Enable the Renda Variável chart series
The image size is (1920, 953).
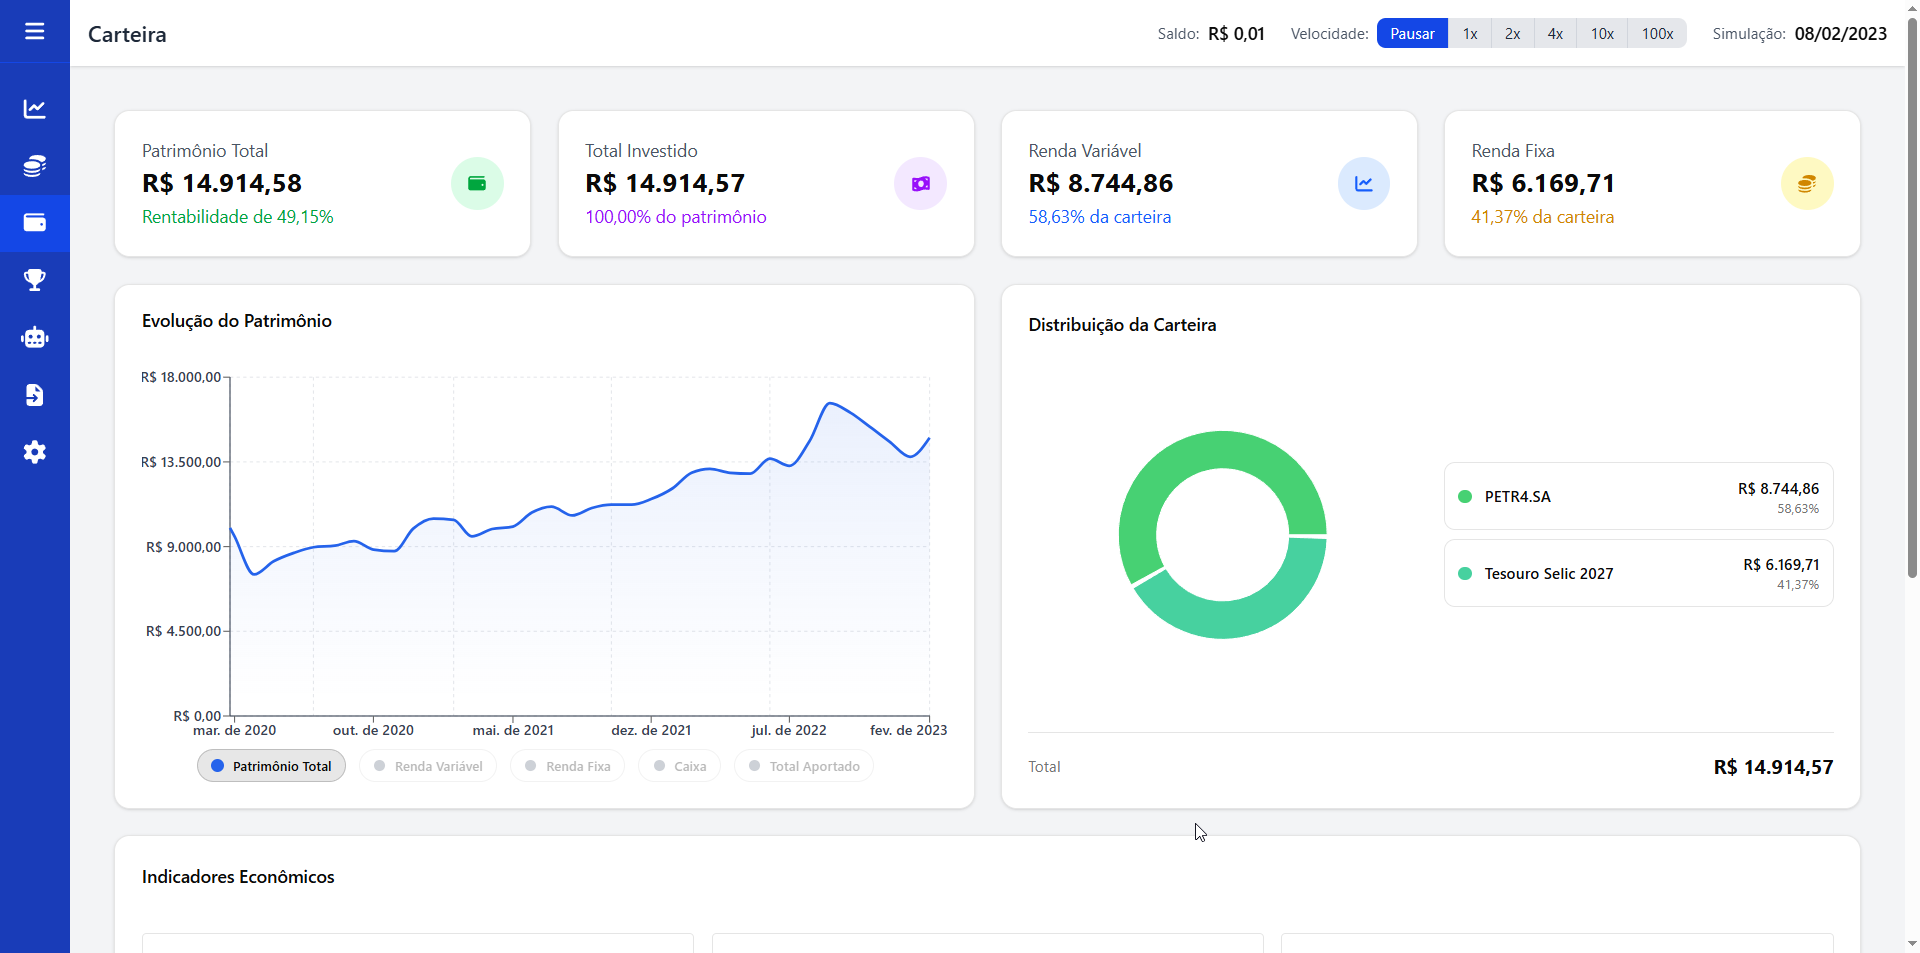pyautogui.click(x=428, y=766)
